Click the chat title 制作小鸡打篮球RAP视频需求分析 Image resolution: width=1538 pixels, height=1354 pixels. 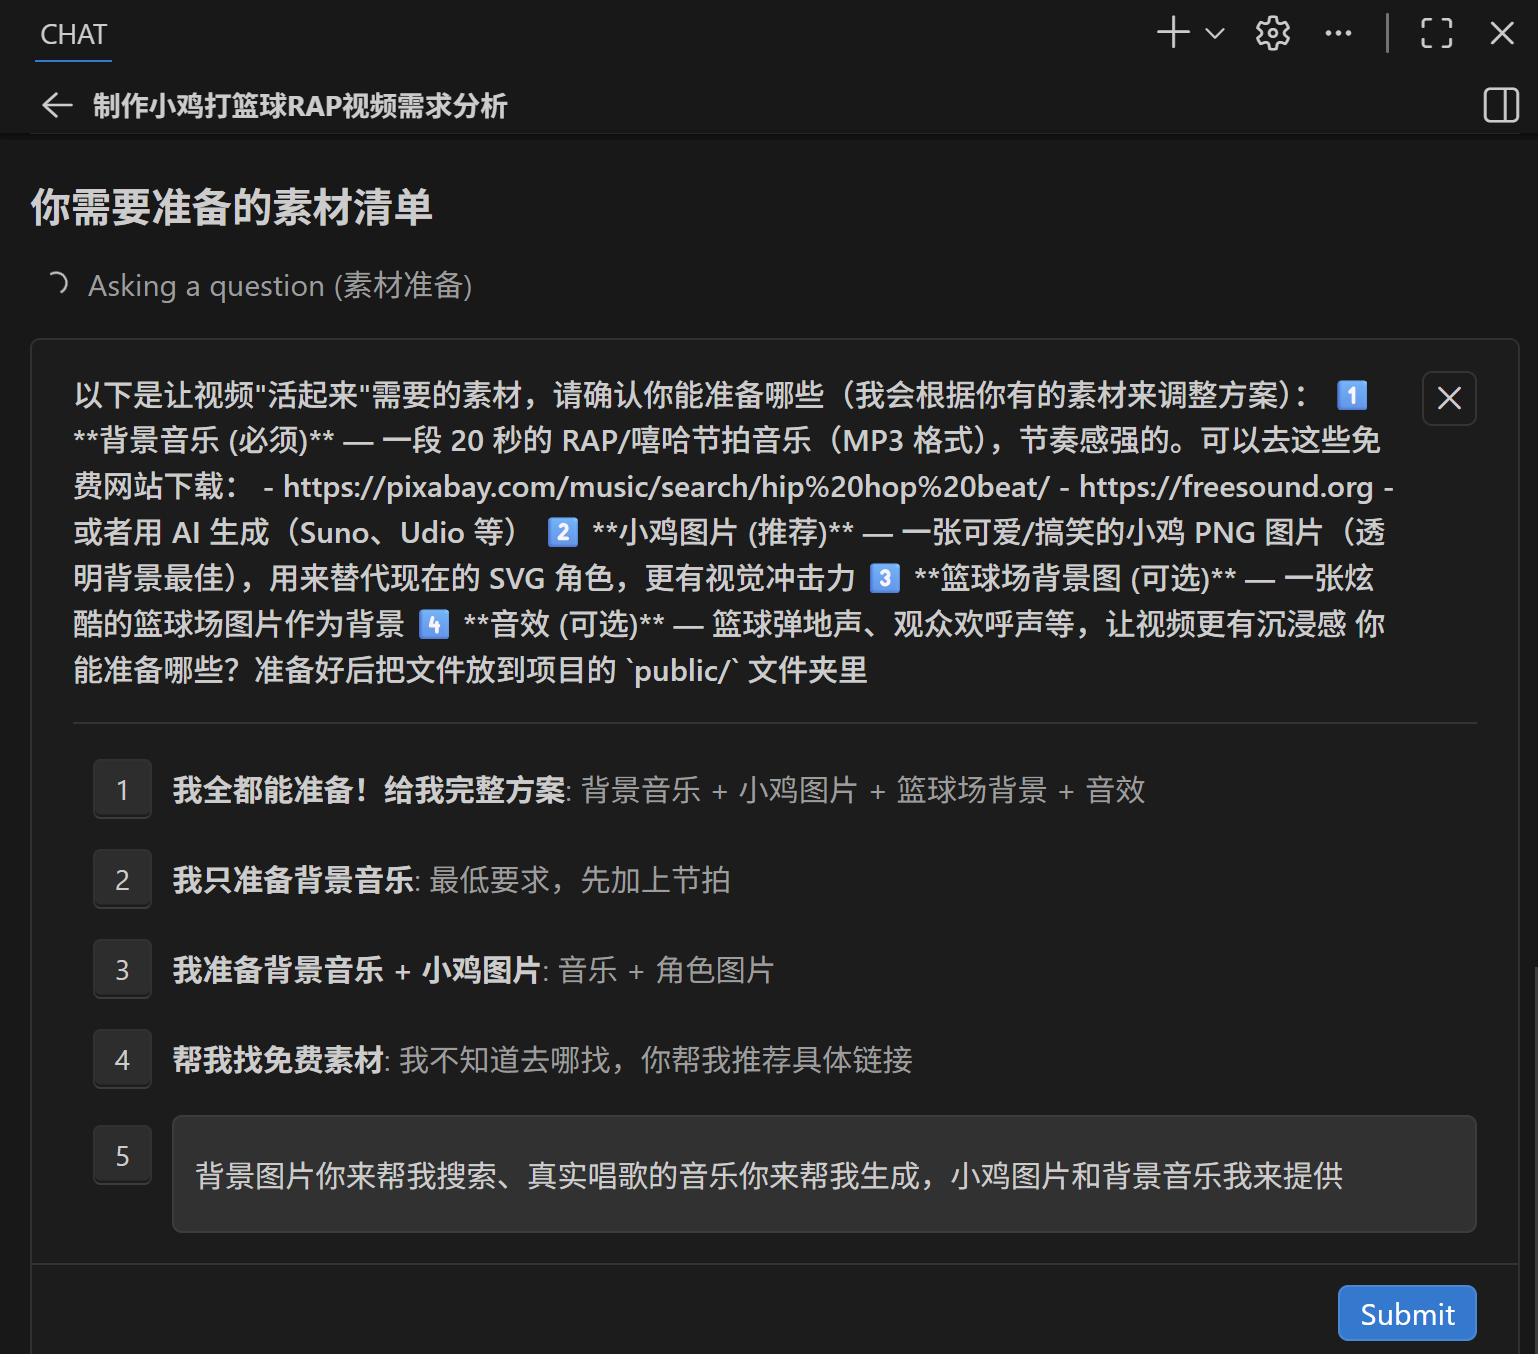tap(300, 106)
